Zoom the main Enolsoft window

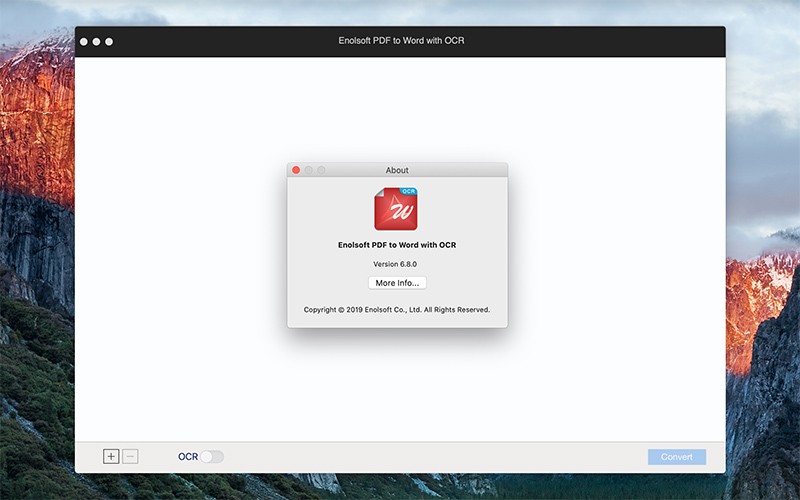(x=109, y=42)
